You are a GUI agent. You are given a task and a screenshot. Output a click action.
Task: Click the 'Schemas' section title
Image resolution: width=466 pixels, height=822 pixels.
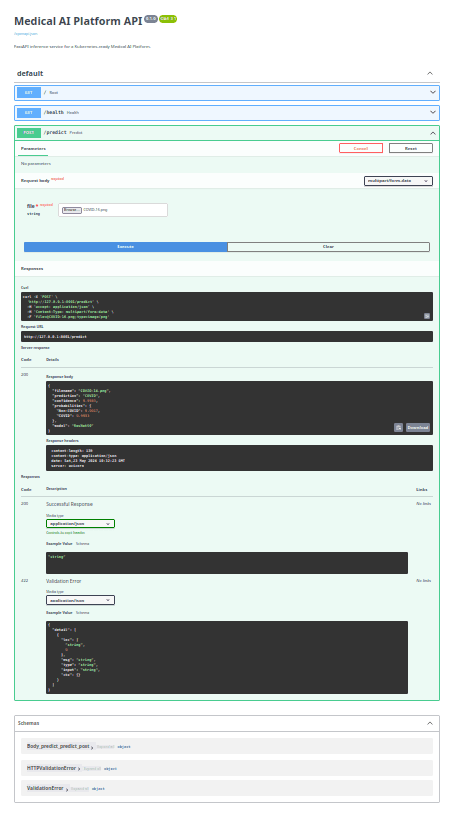click(x=28, y=723)
